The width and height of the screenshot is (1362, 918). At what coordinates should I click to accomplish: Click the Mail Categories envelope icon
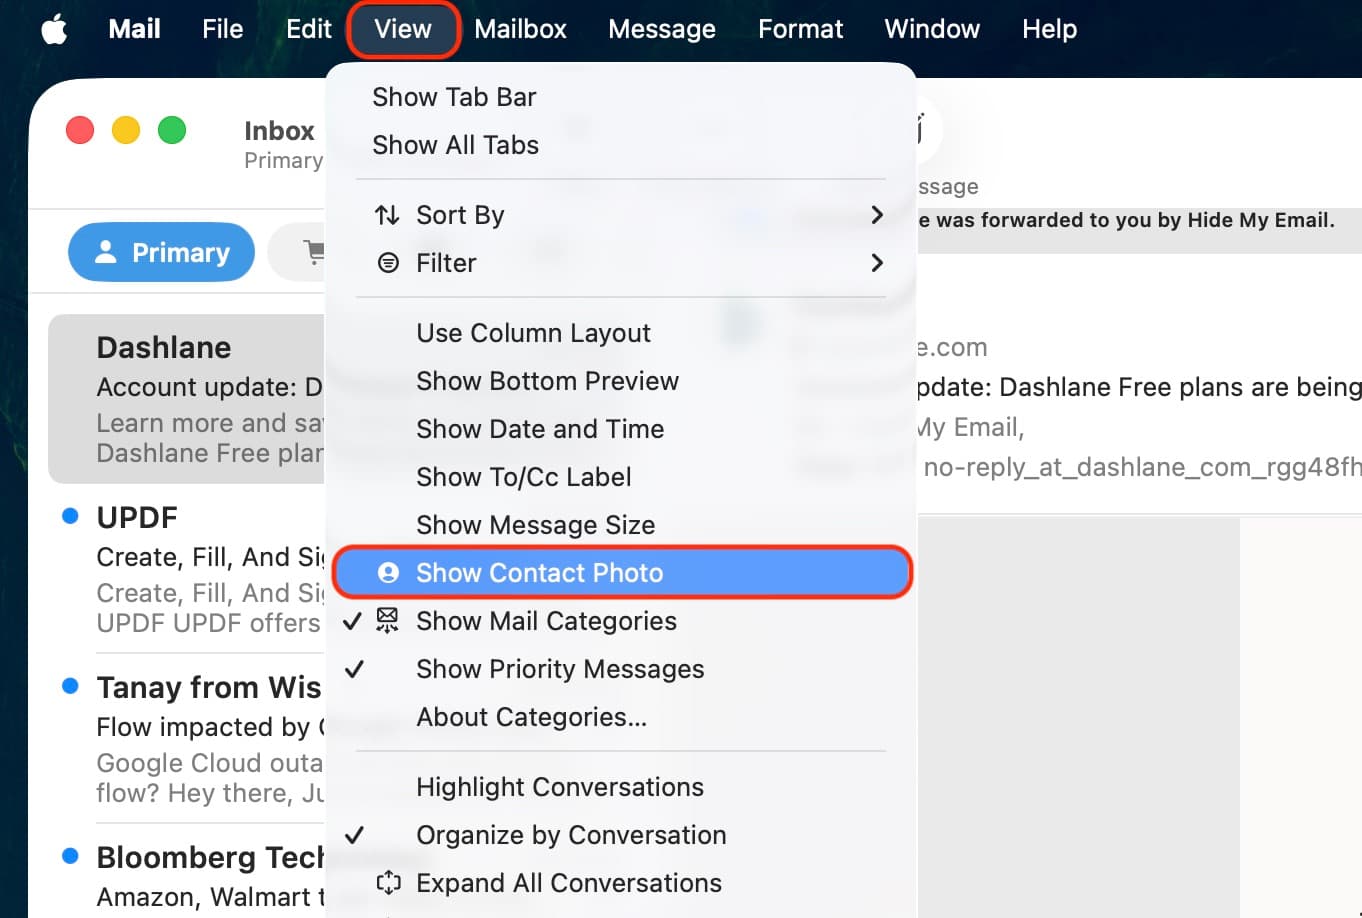pos(387,620)
